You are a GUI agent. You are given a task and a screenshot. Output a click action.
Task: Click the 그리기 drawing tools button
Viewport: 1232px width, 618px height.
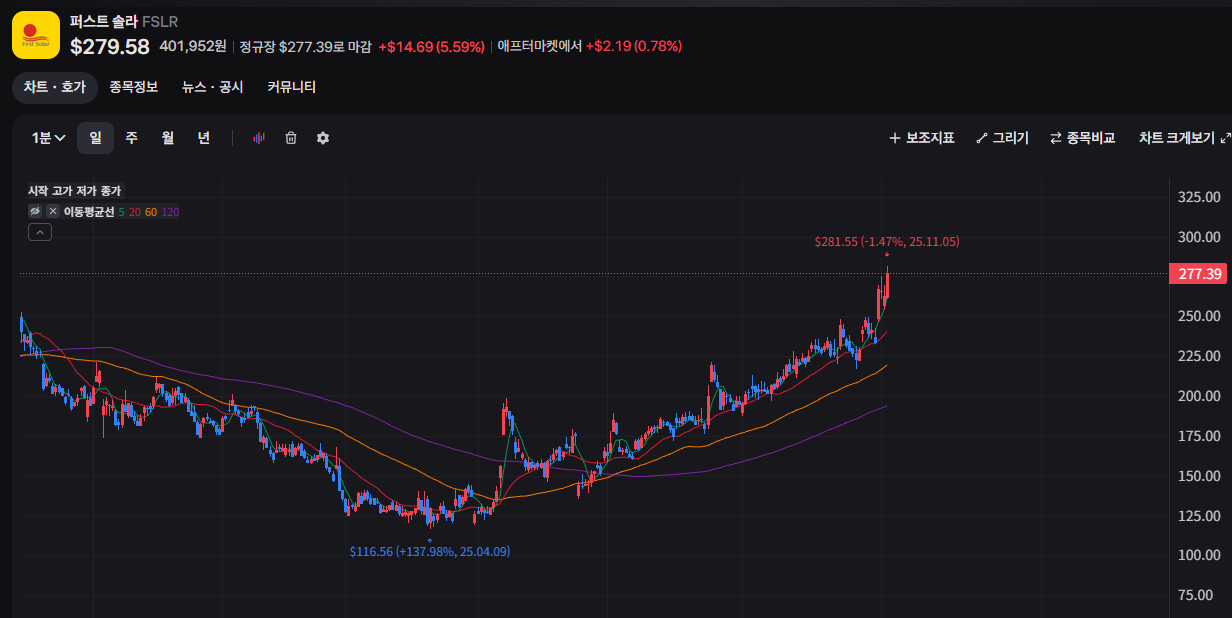point(1002,138)
